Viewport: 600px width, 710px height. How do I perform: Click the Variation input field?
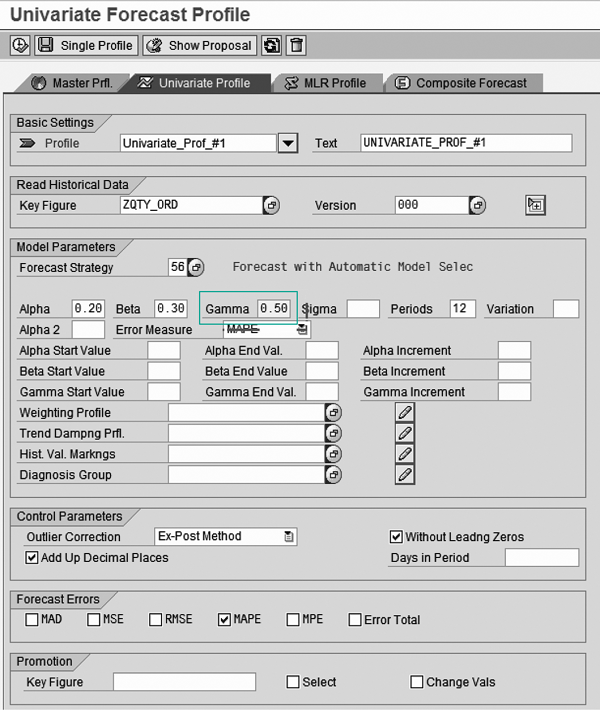pos(566,309)
